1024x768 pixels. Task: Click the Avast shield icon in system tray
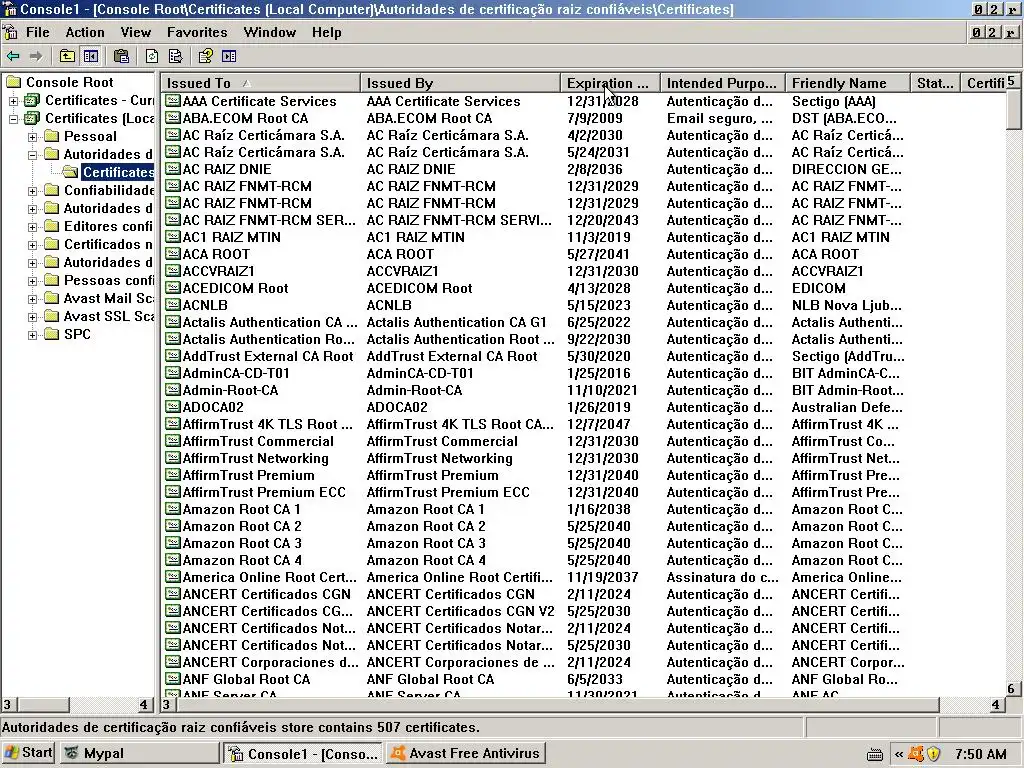(x=916, y=754)
